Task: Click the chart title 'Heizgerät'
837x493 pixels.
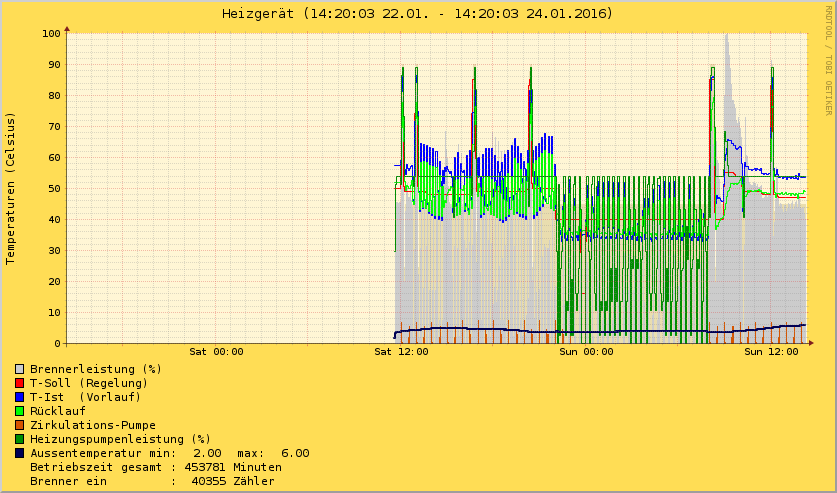Action: (258, 14)
